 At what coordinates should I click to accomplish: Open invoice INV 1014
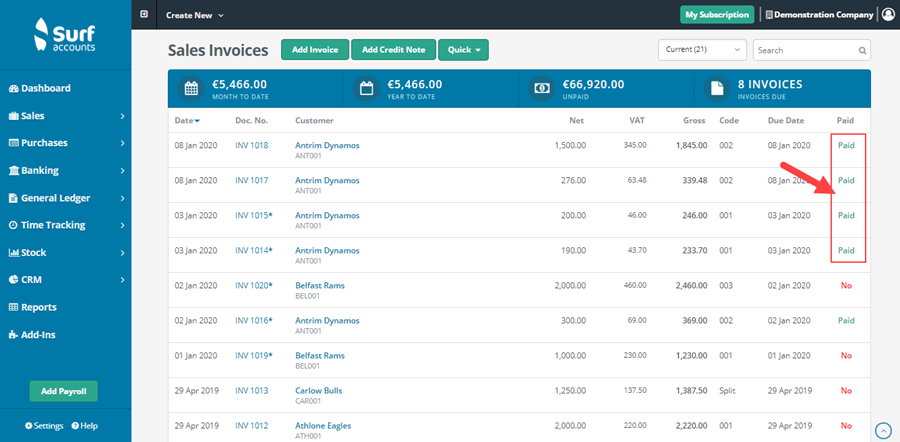(254, 251)
